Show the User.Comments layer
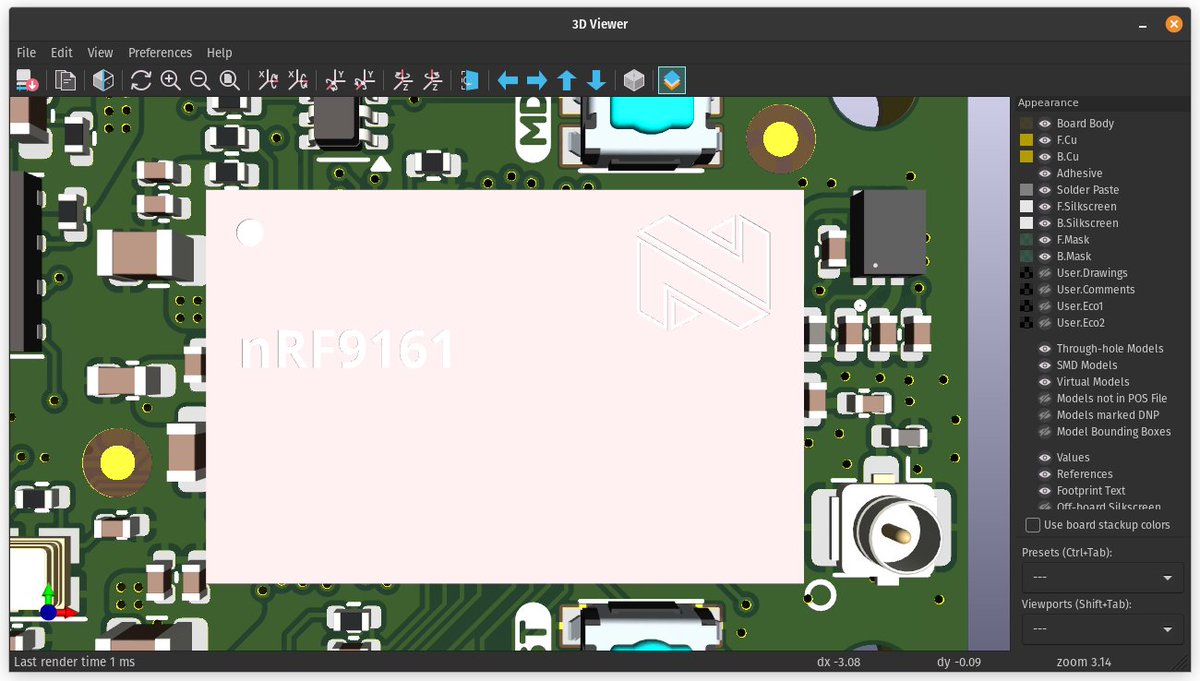Viewport: 1200px width, 681px height. point(1044,290)
